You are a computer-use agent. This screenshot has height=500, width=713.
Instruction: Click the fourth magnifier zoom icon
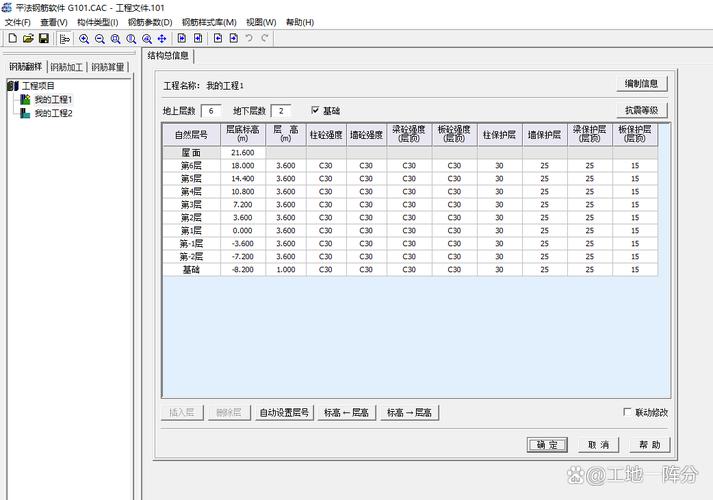coord(131,39)
